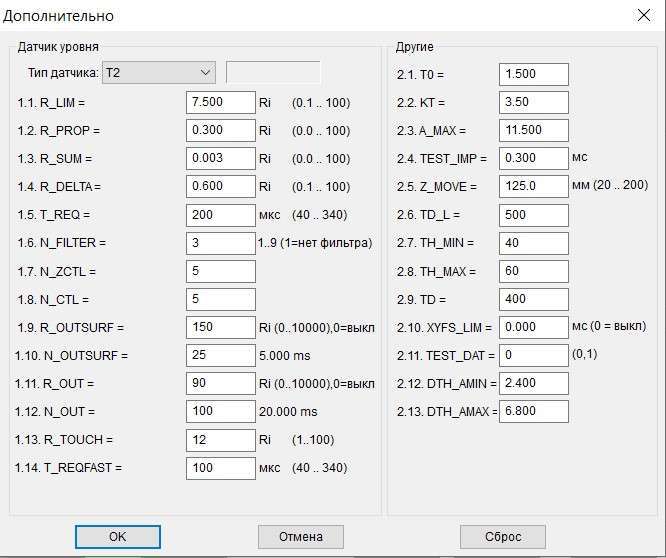Focus the R_DELTA input box
This screenshot has width=666, height=558.
click(220, 186)
